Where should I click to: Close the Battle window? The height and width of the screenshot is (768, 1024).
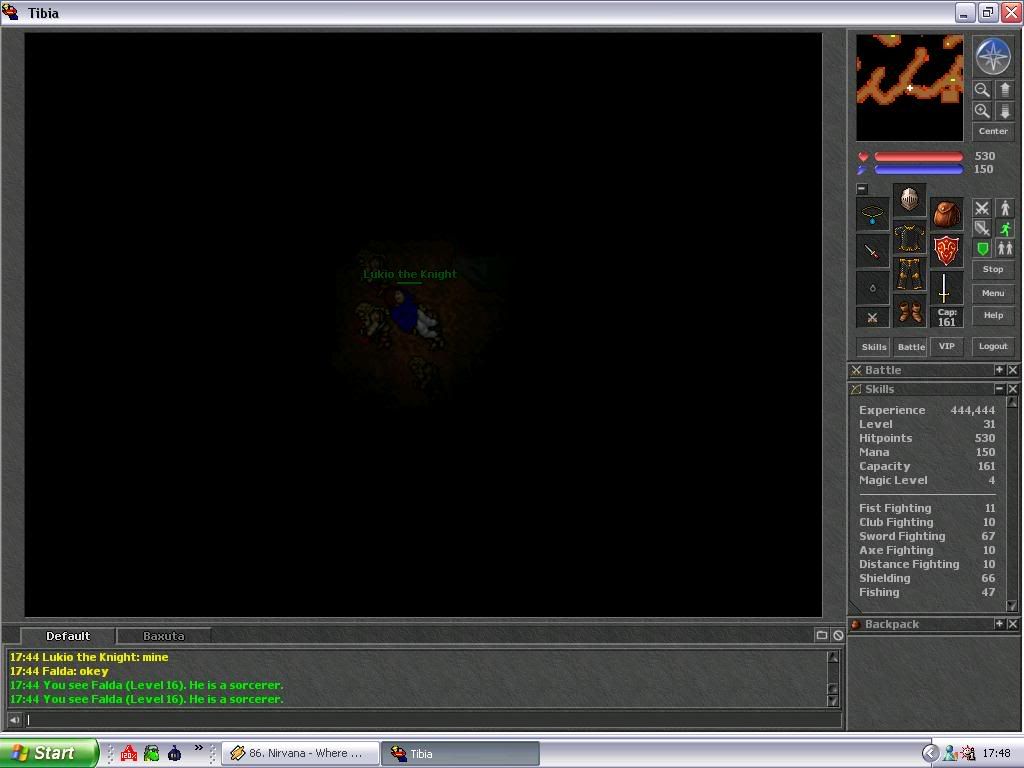tap(1012, 370)
